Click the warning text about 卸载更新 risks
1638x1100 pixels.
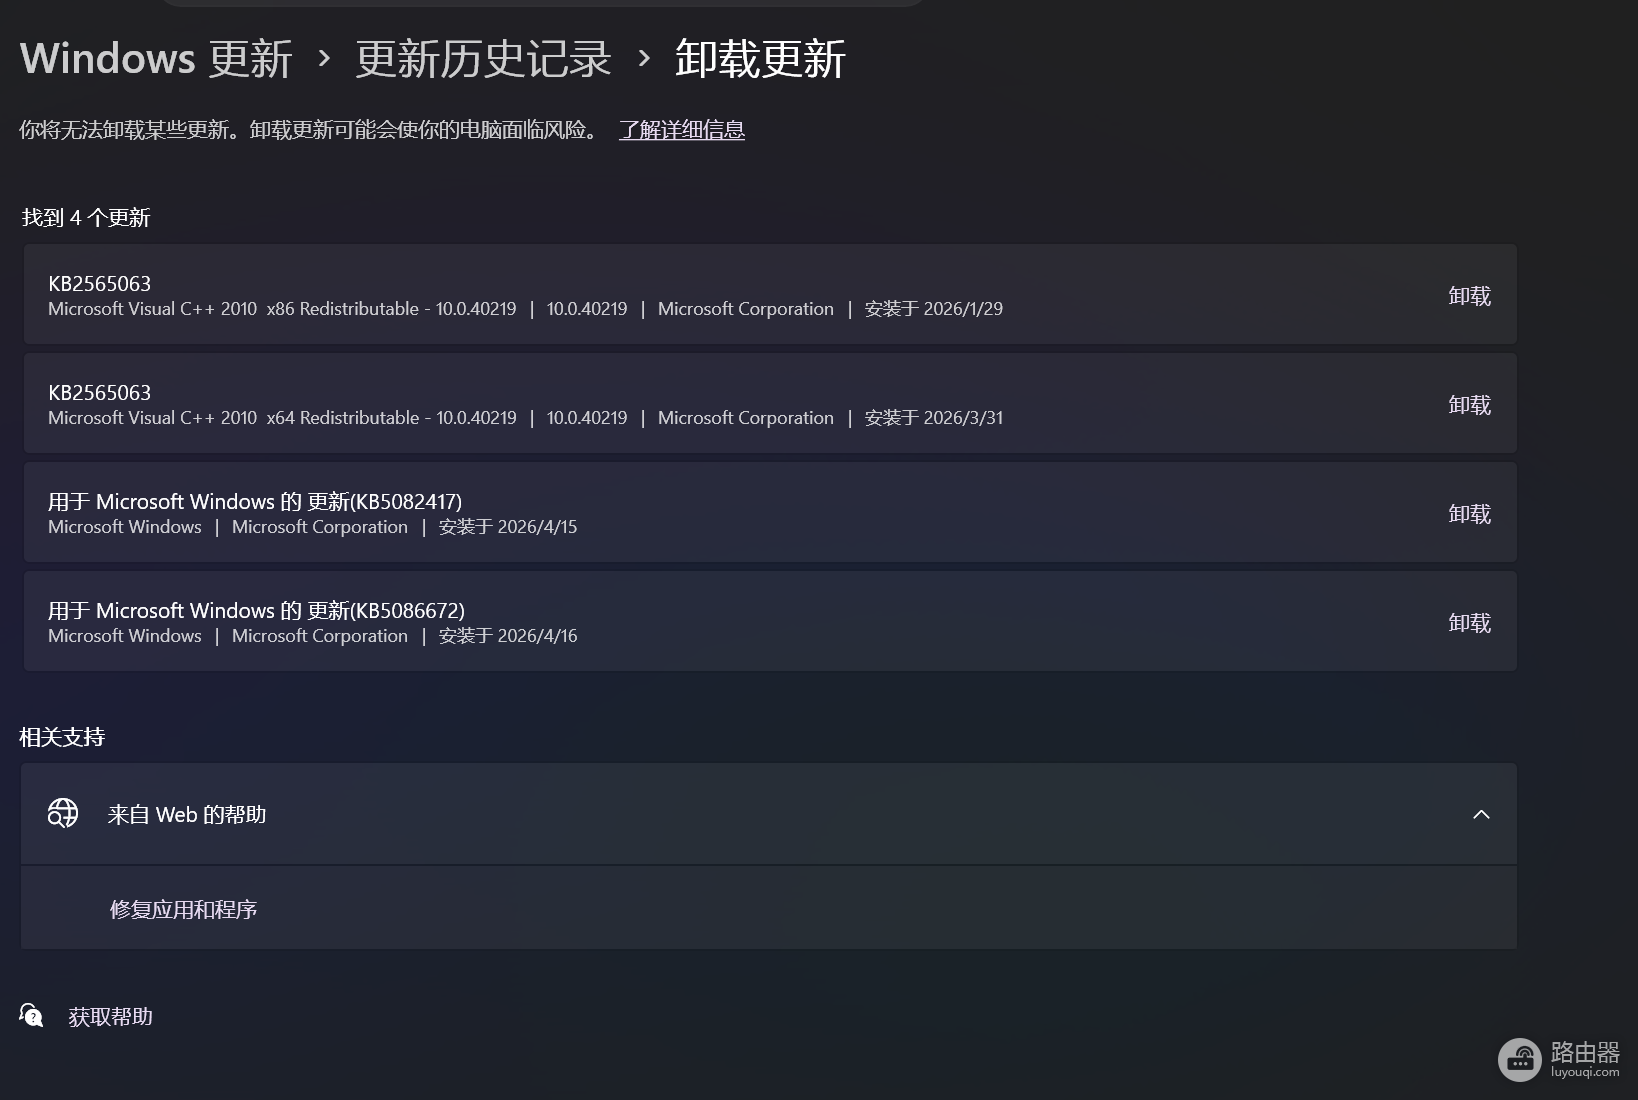click(310, 130)
